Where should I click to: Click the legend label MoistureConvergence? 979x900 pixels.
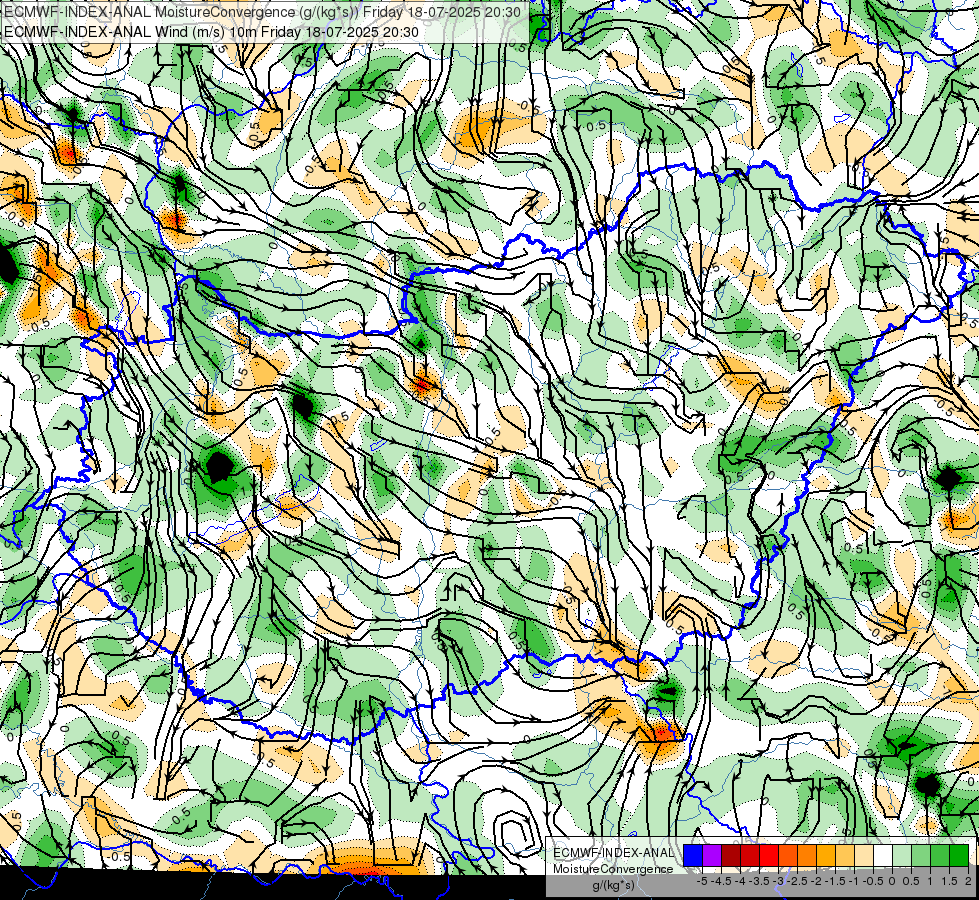[x=613, y=869]
